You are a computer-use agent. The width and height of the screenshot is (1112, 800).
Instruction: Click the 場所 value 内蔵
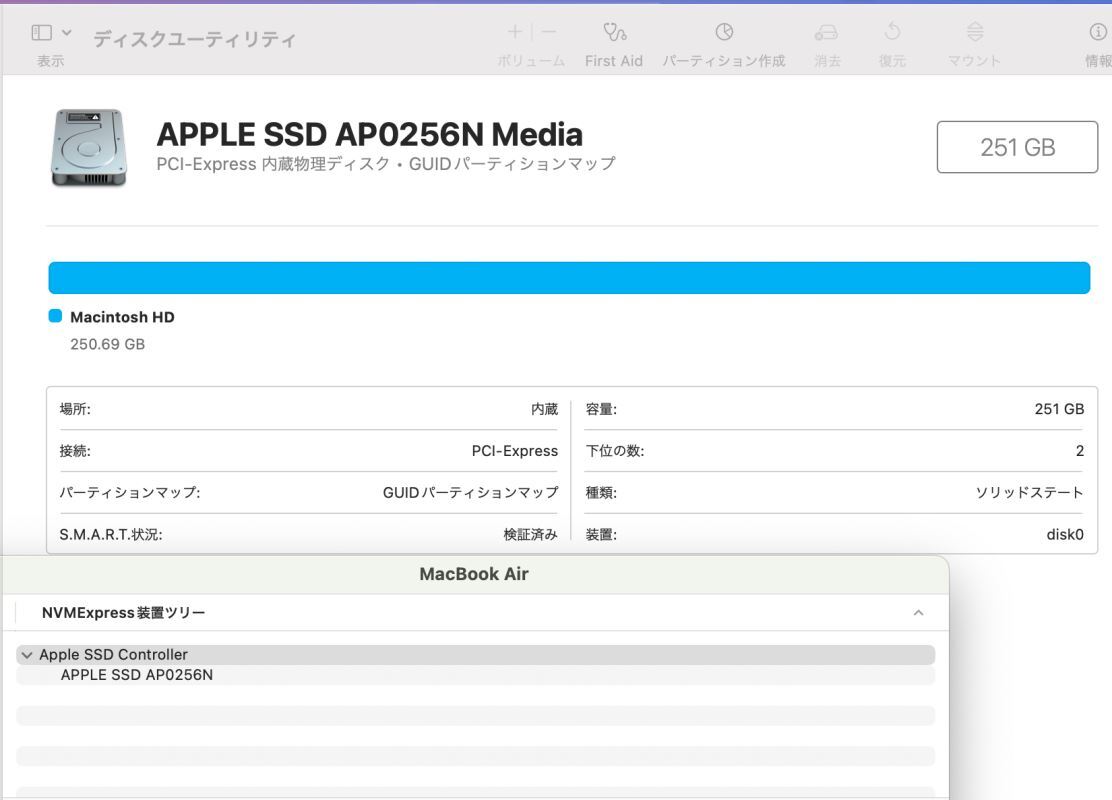click(545, 409)
